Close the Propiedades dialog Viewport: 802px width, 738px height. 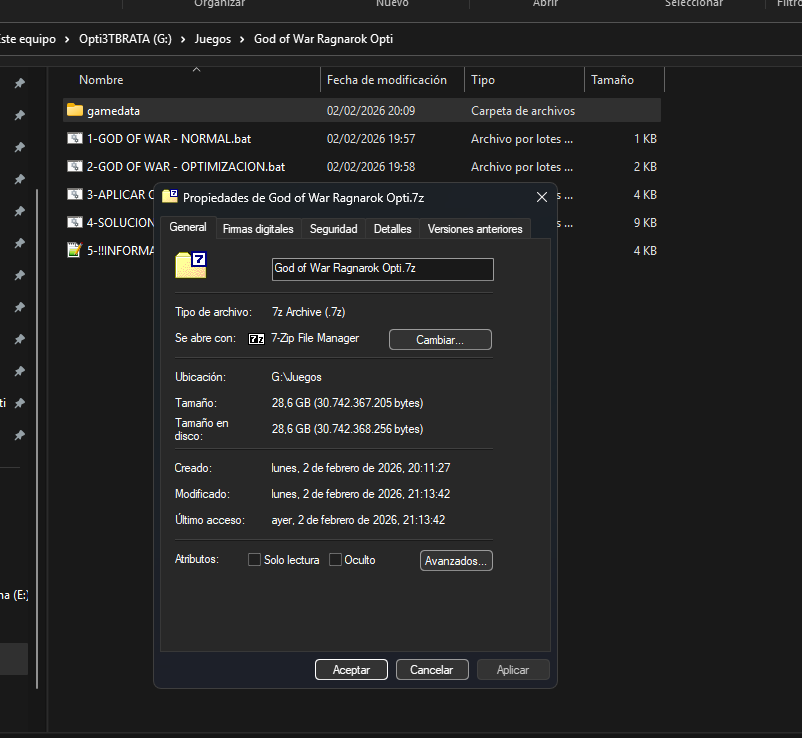coord(542,197)
